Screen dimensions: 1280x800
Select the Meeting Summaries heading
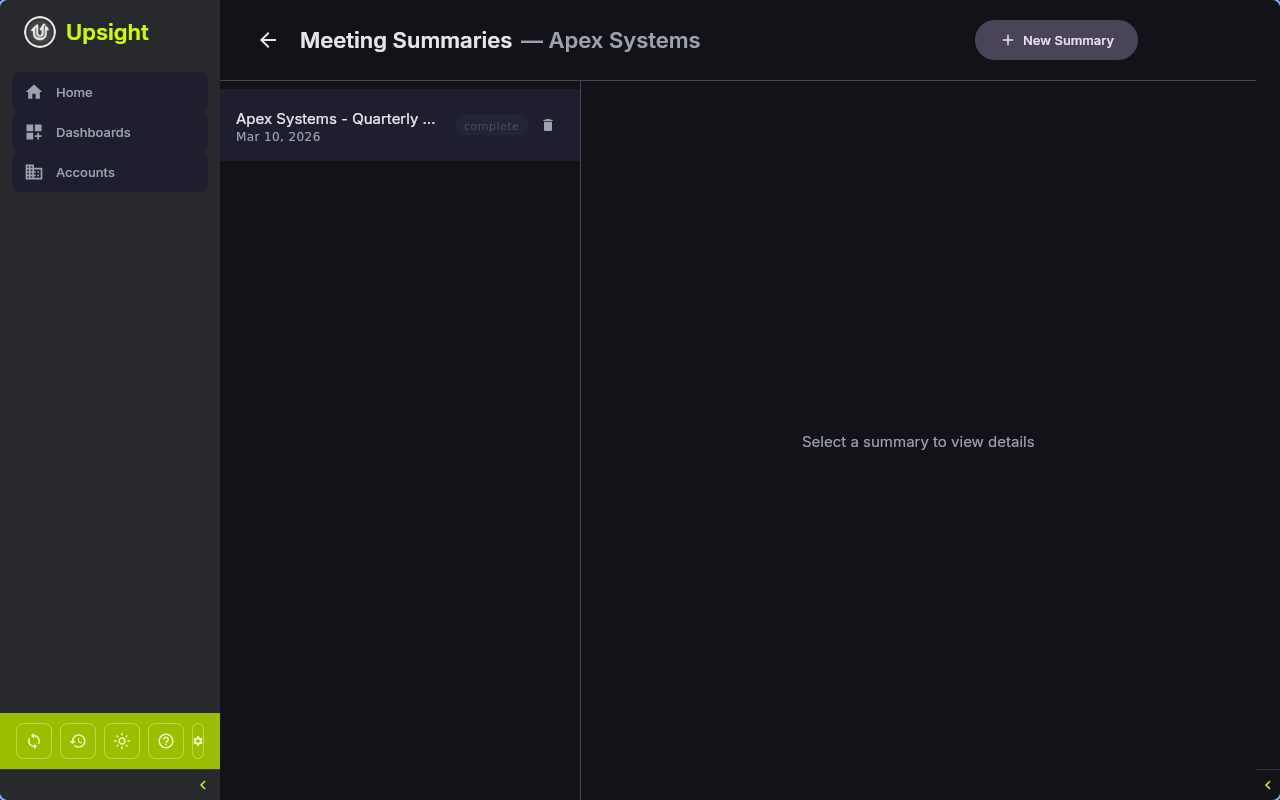[x=405, y=40]
